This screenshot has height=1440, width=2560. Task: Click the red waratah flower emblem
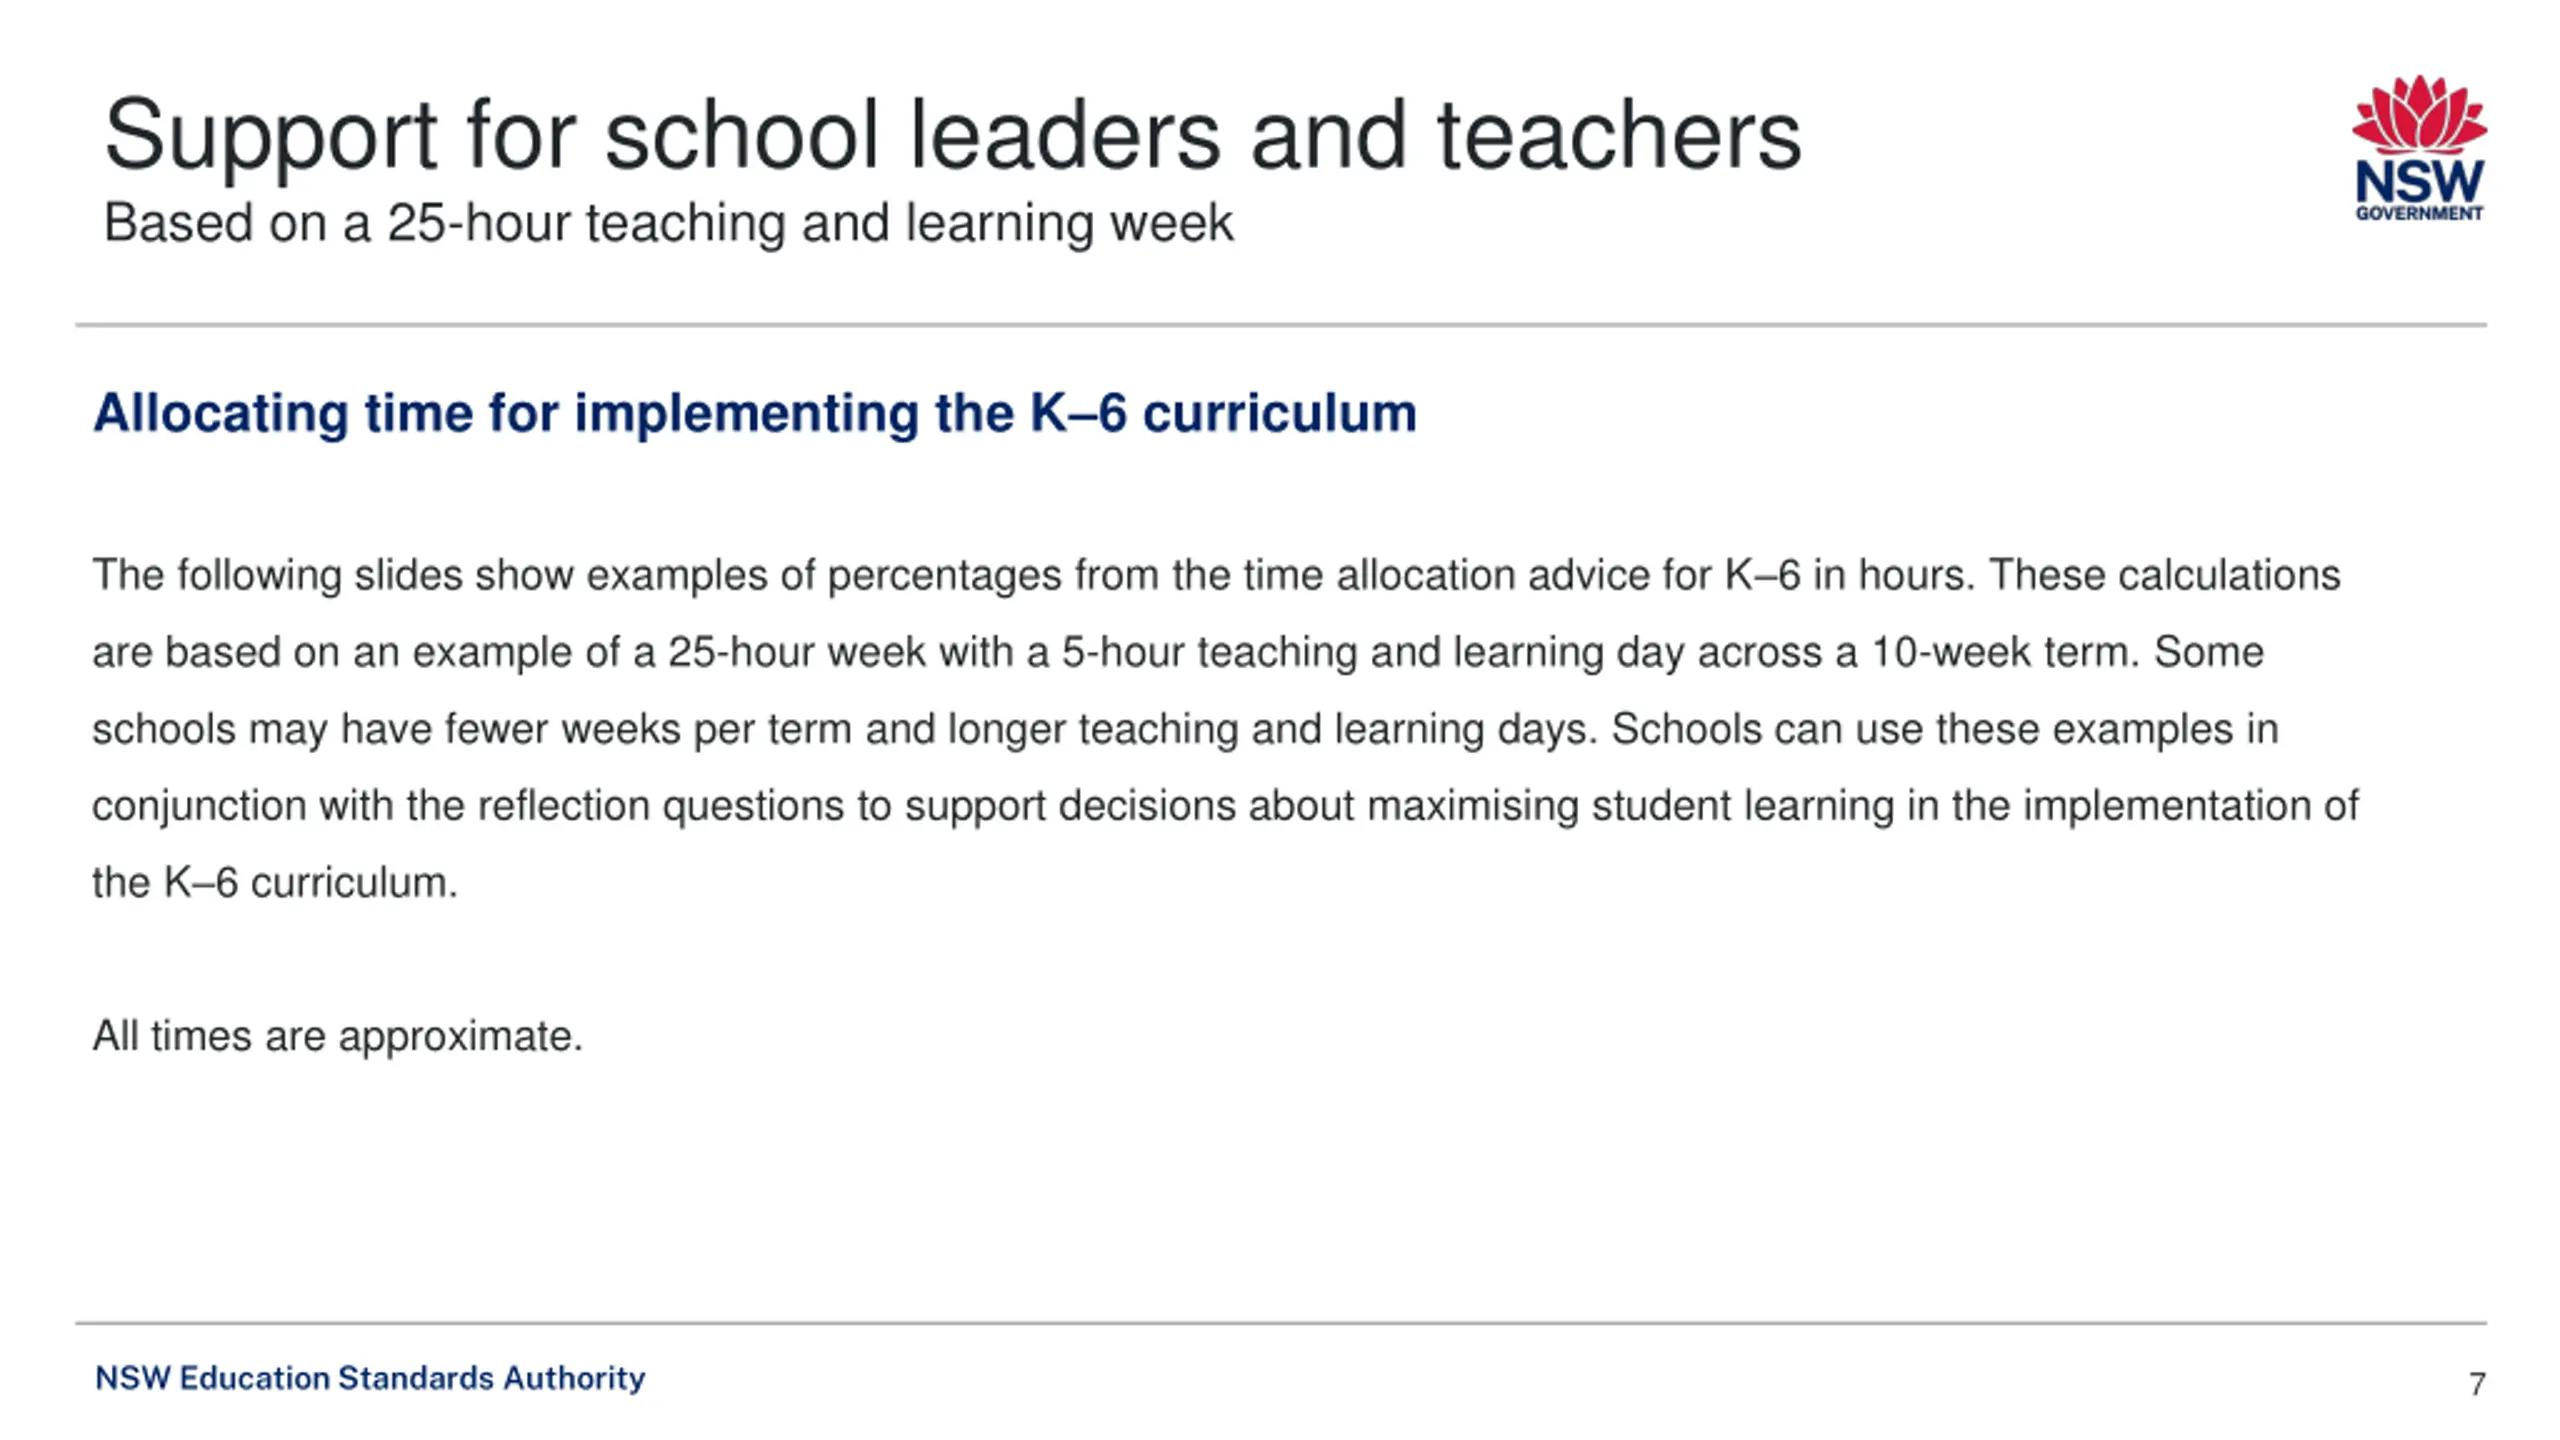pos(2419,114)
